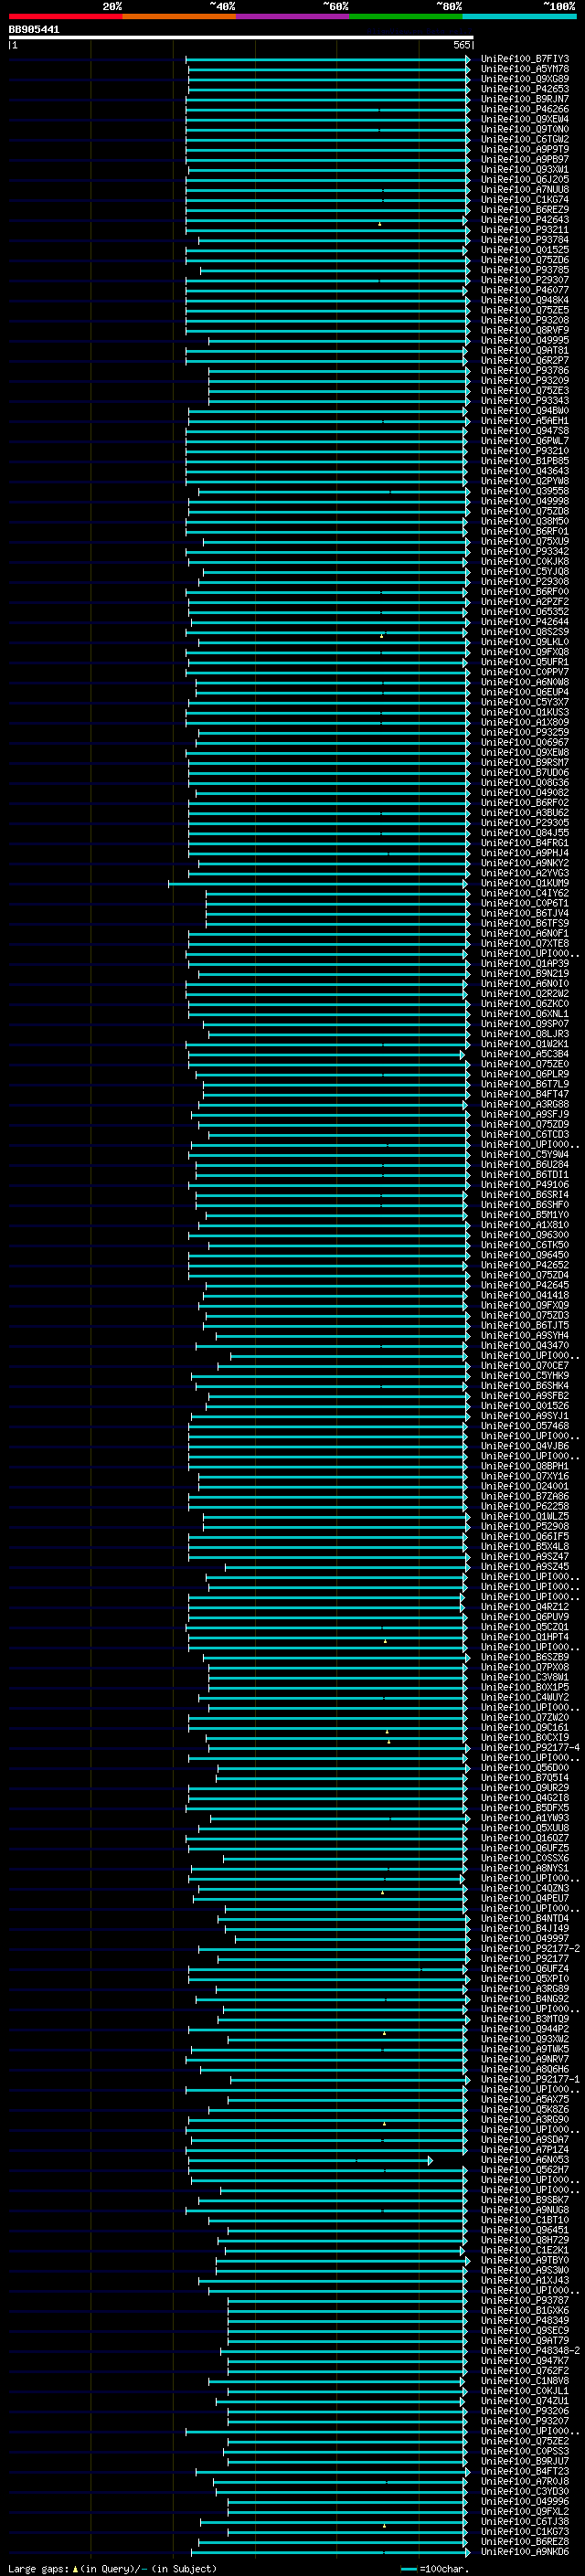This screenshot has width=585, height=2576.
Task: Select the UniRef100_B6TFS9 entry
Action: 525,924
